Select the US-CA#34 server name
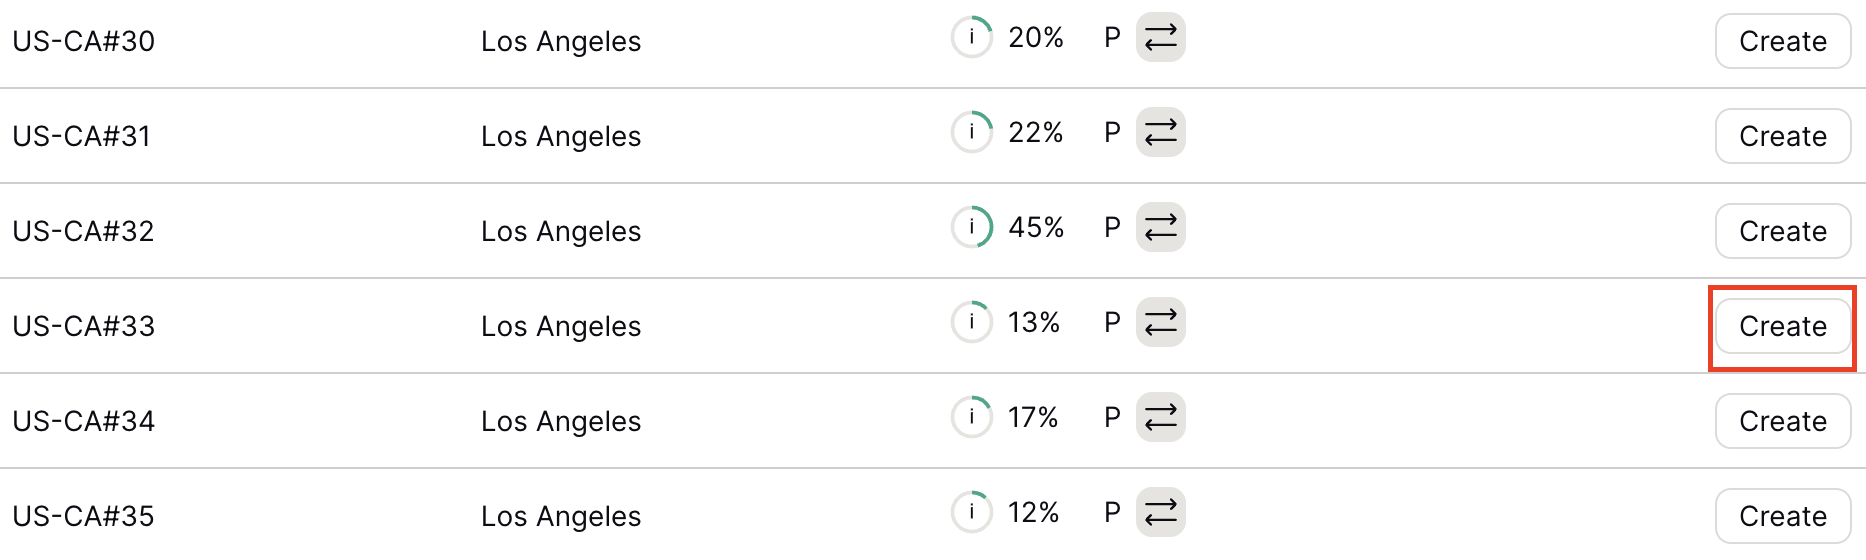 [x=84, y=421]
